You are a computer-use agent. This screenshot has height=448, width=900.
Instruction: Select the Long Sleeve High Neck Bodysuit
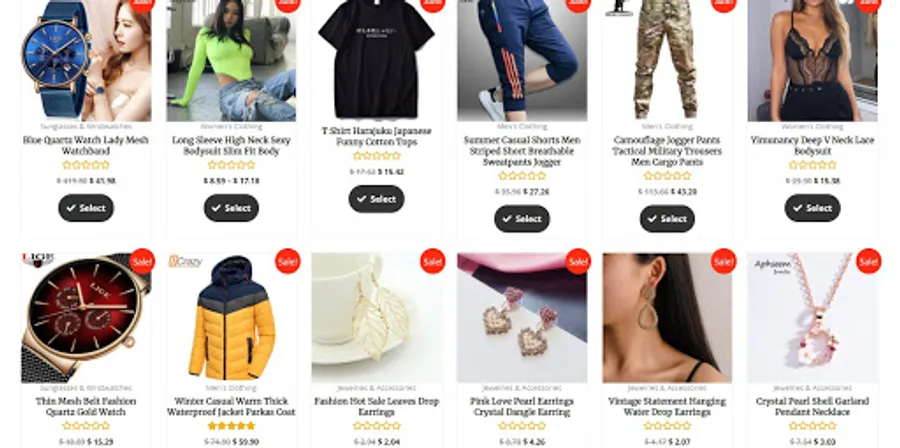(231, 208)
